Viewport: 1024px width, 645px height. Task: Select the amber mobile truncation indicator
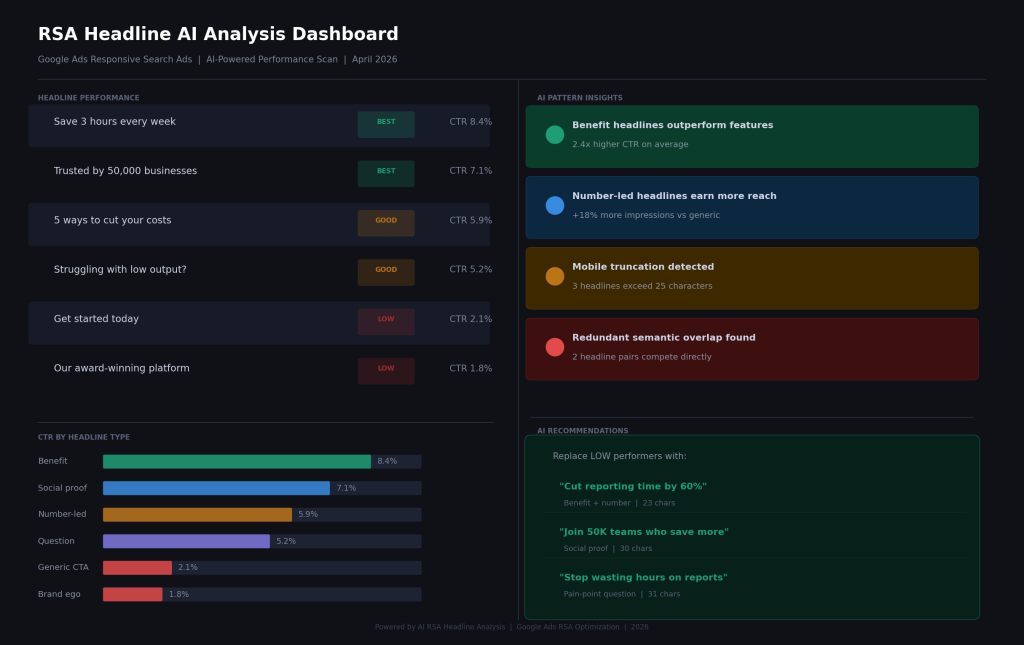coord(554,275)
